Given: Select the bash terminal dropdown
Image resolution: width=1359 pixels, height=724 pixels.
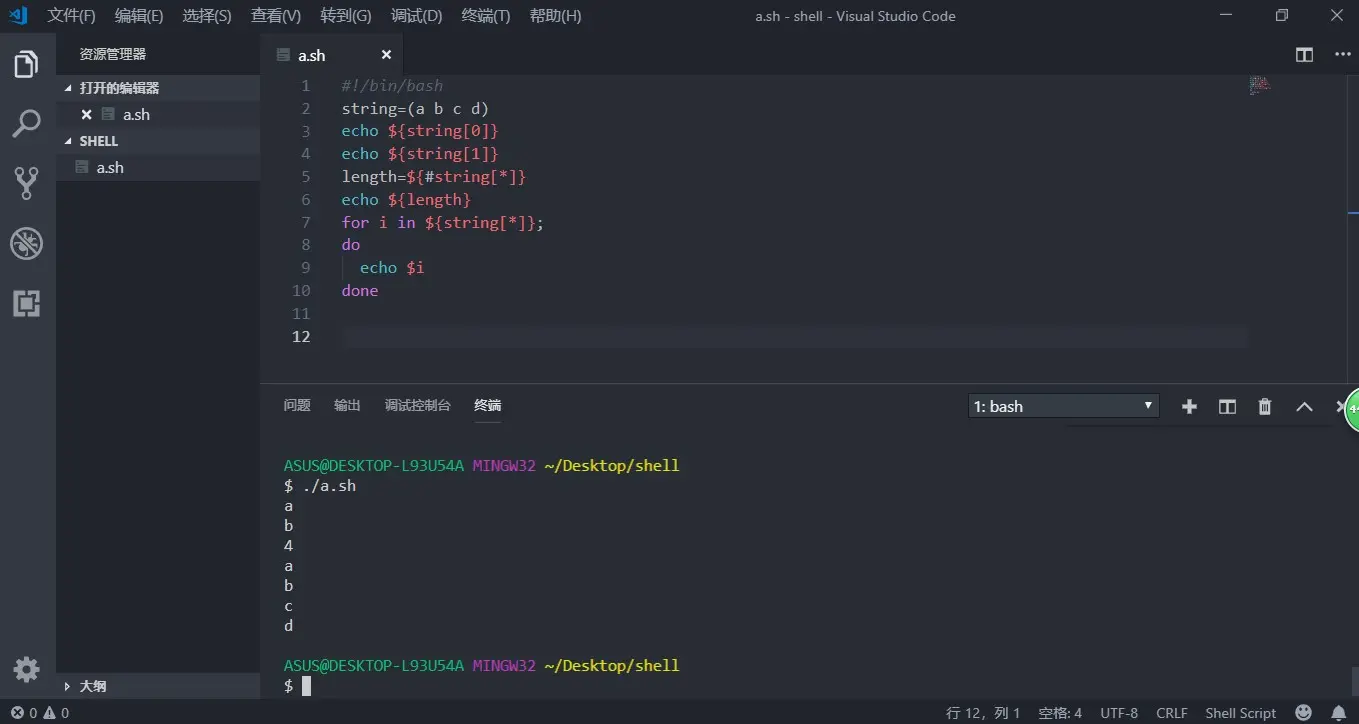Looking at the screenshot, I should [x=1063, y=406].
